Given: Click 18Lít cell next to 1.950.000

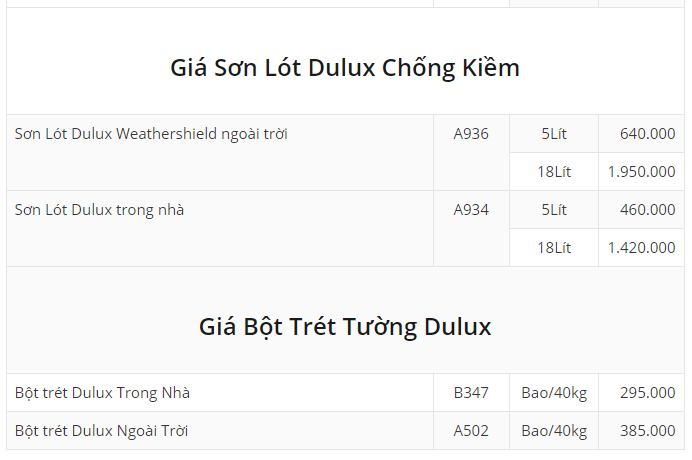Looking at the screenshot, I should tap(554, 171).
